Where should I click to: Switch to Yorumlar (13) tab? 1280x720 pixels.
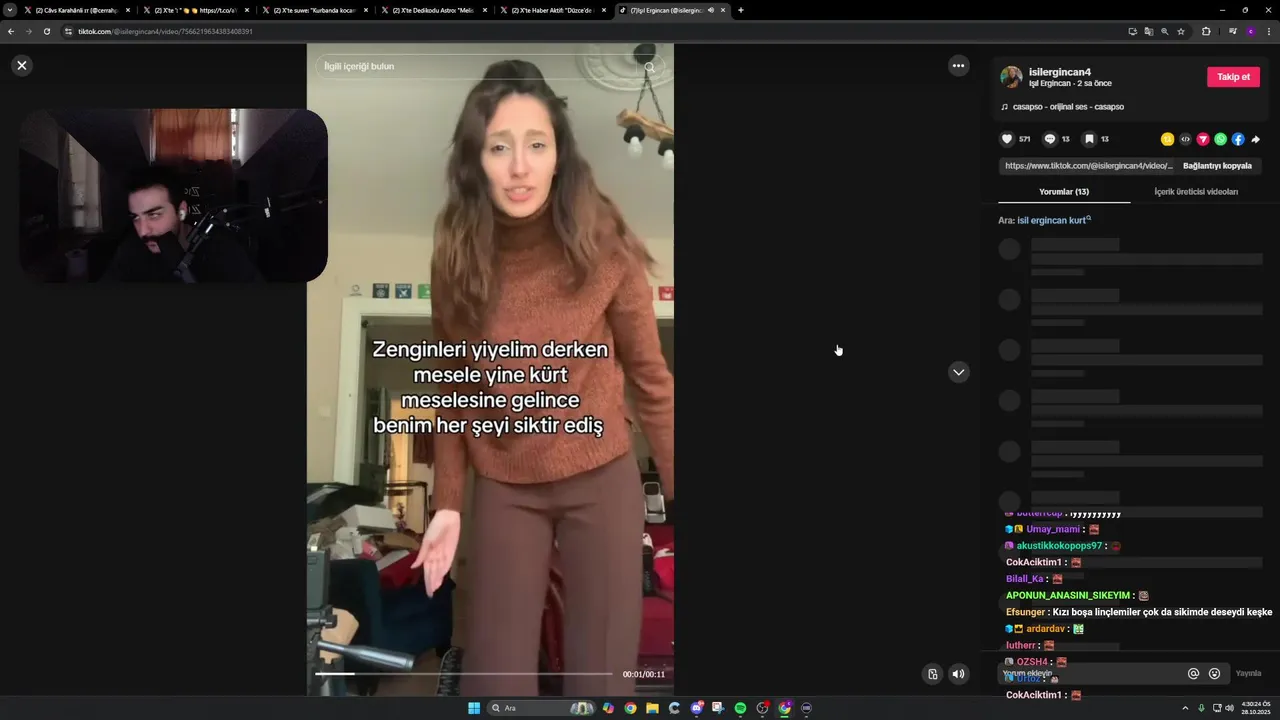(x=1064, y=192)
